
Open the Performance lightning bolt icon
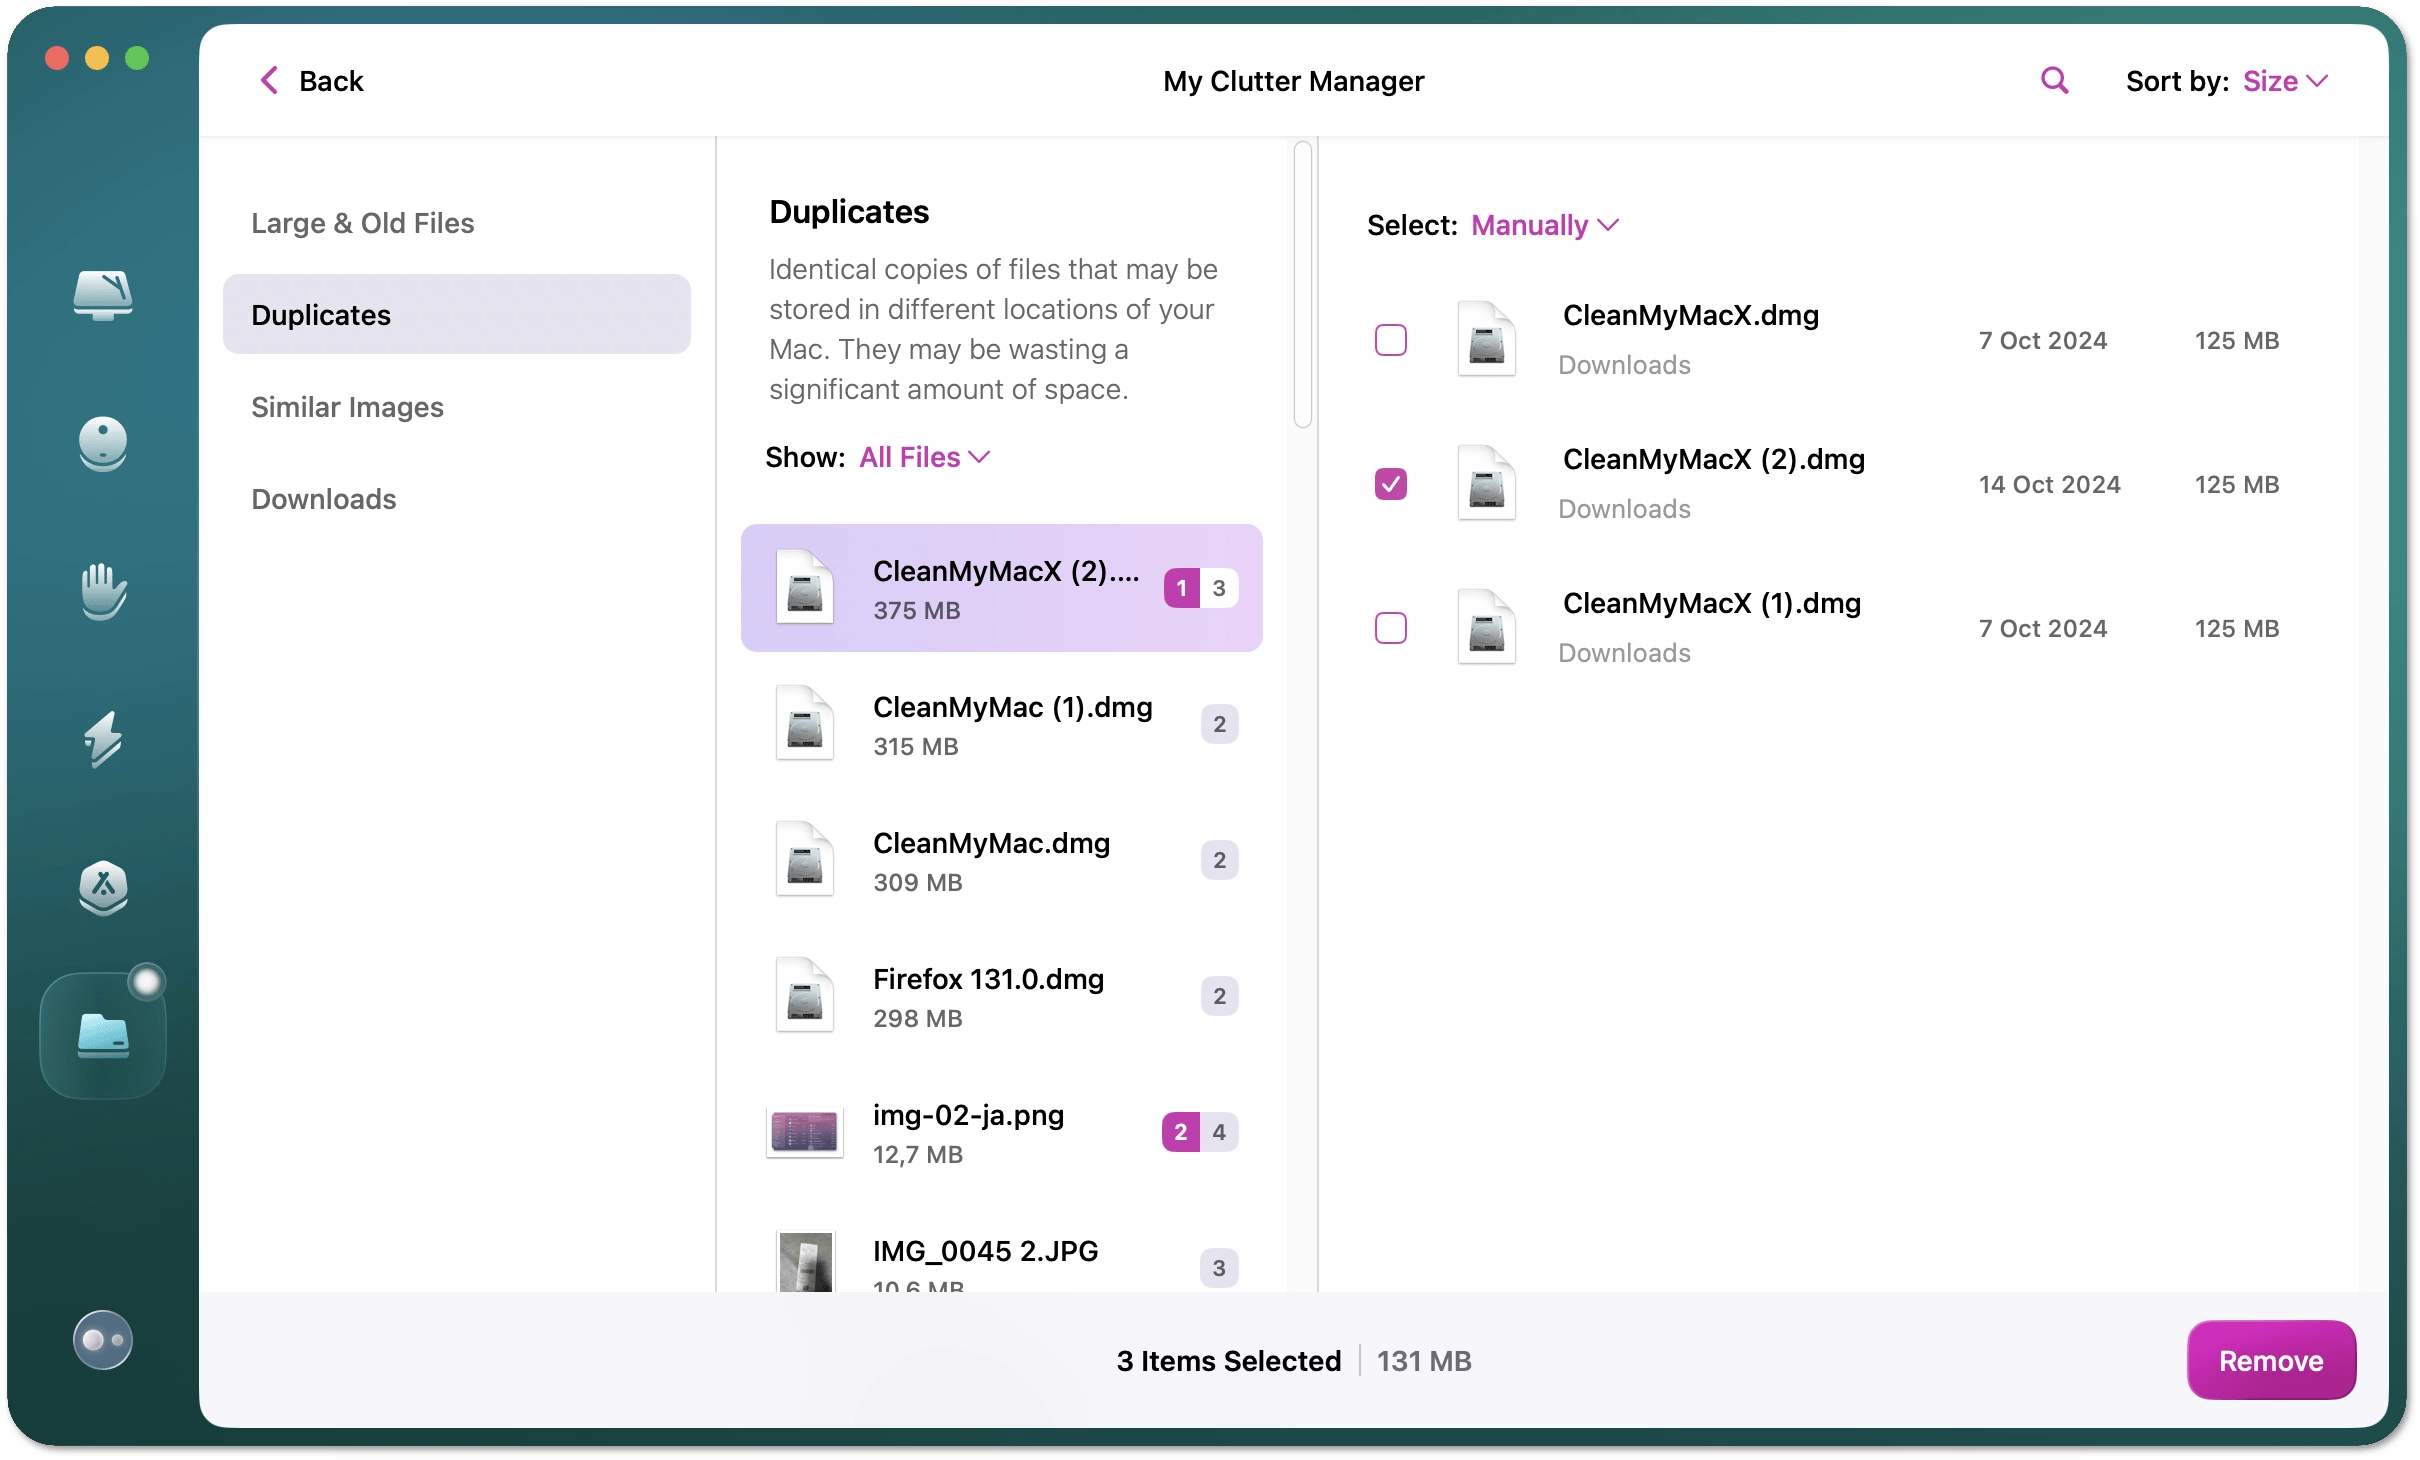click(103, 739)
